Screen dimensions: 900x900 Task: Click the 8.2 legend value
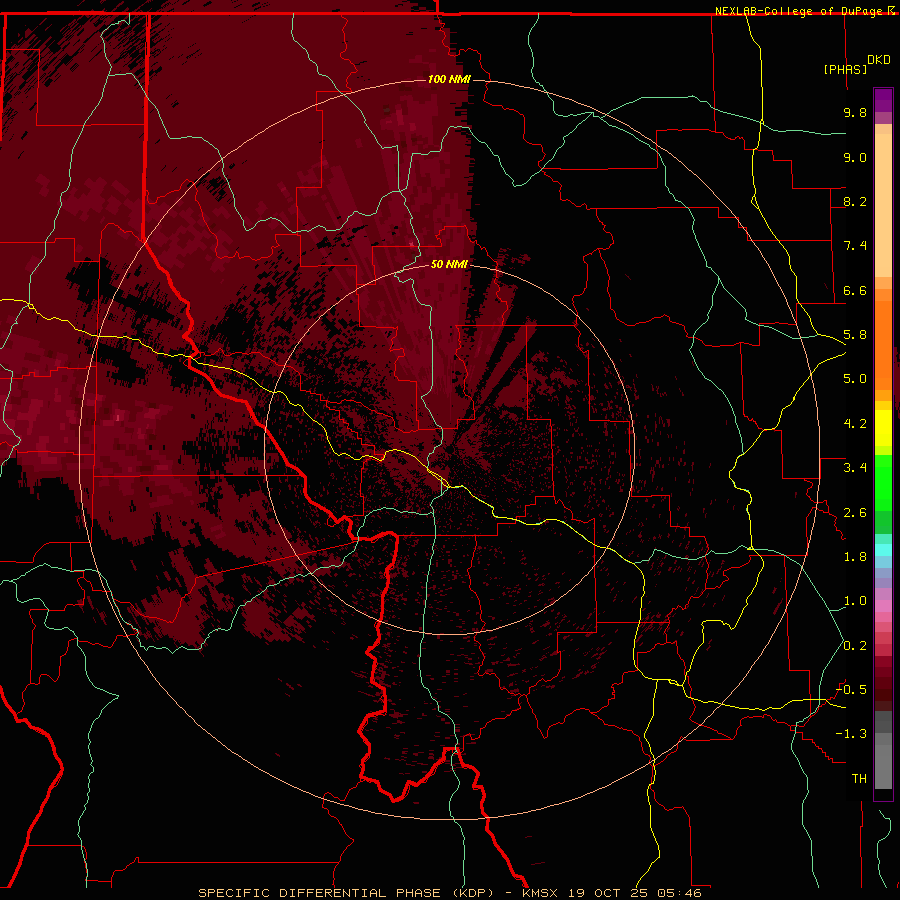pyautogui.click(x=855, y=201)
